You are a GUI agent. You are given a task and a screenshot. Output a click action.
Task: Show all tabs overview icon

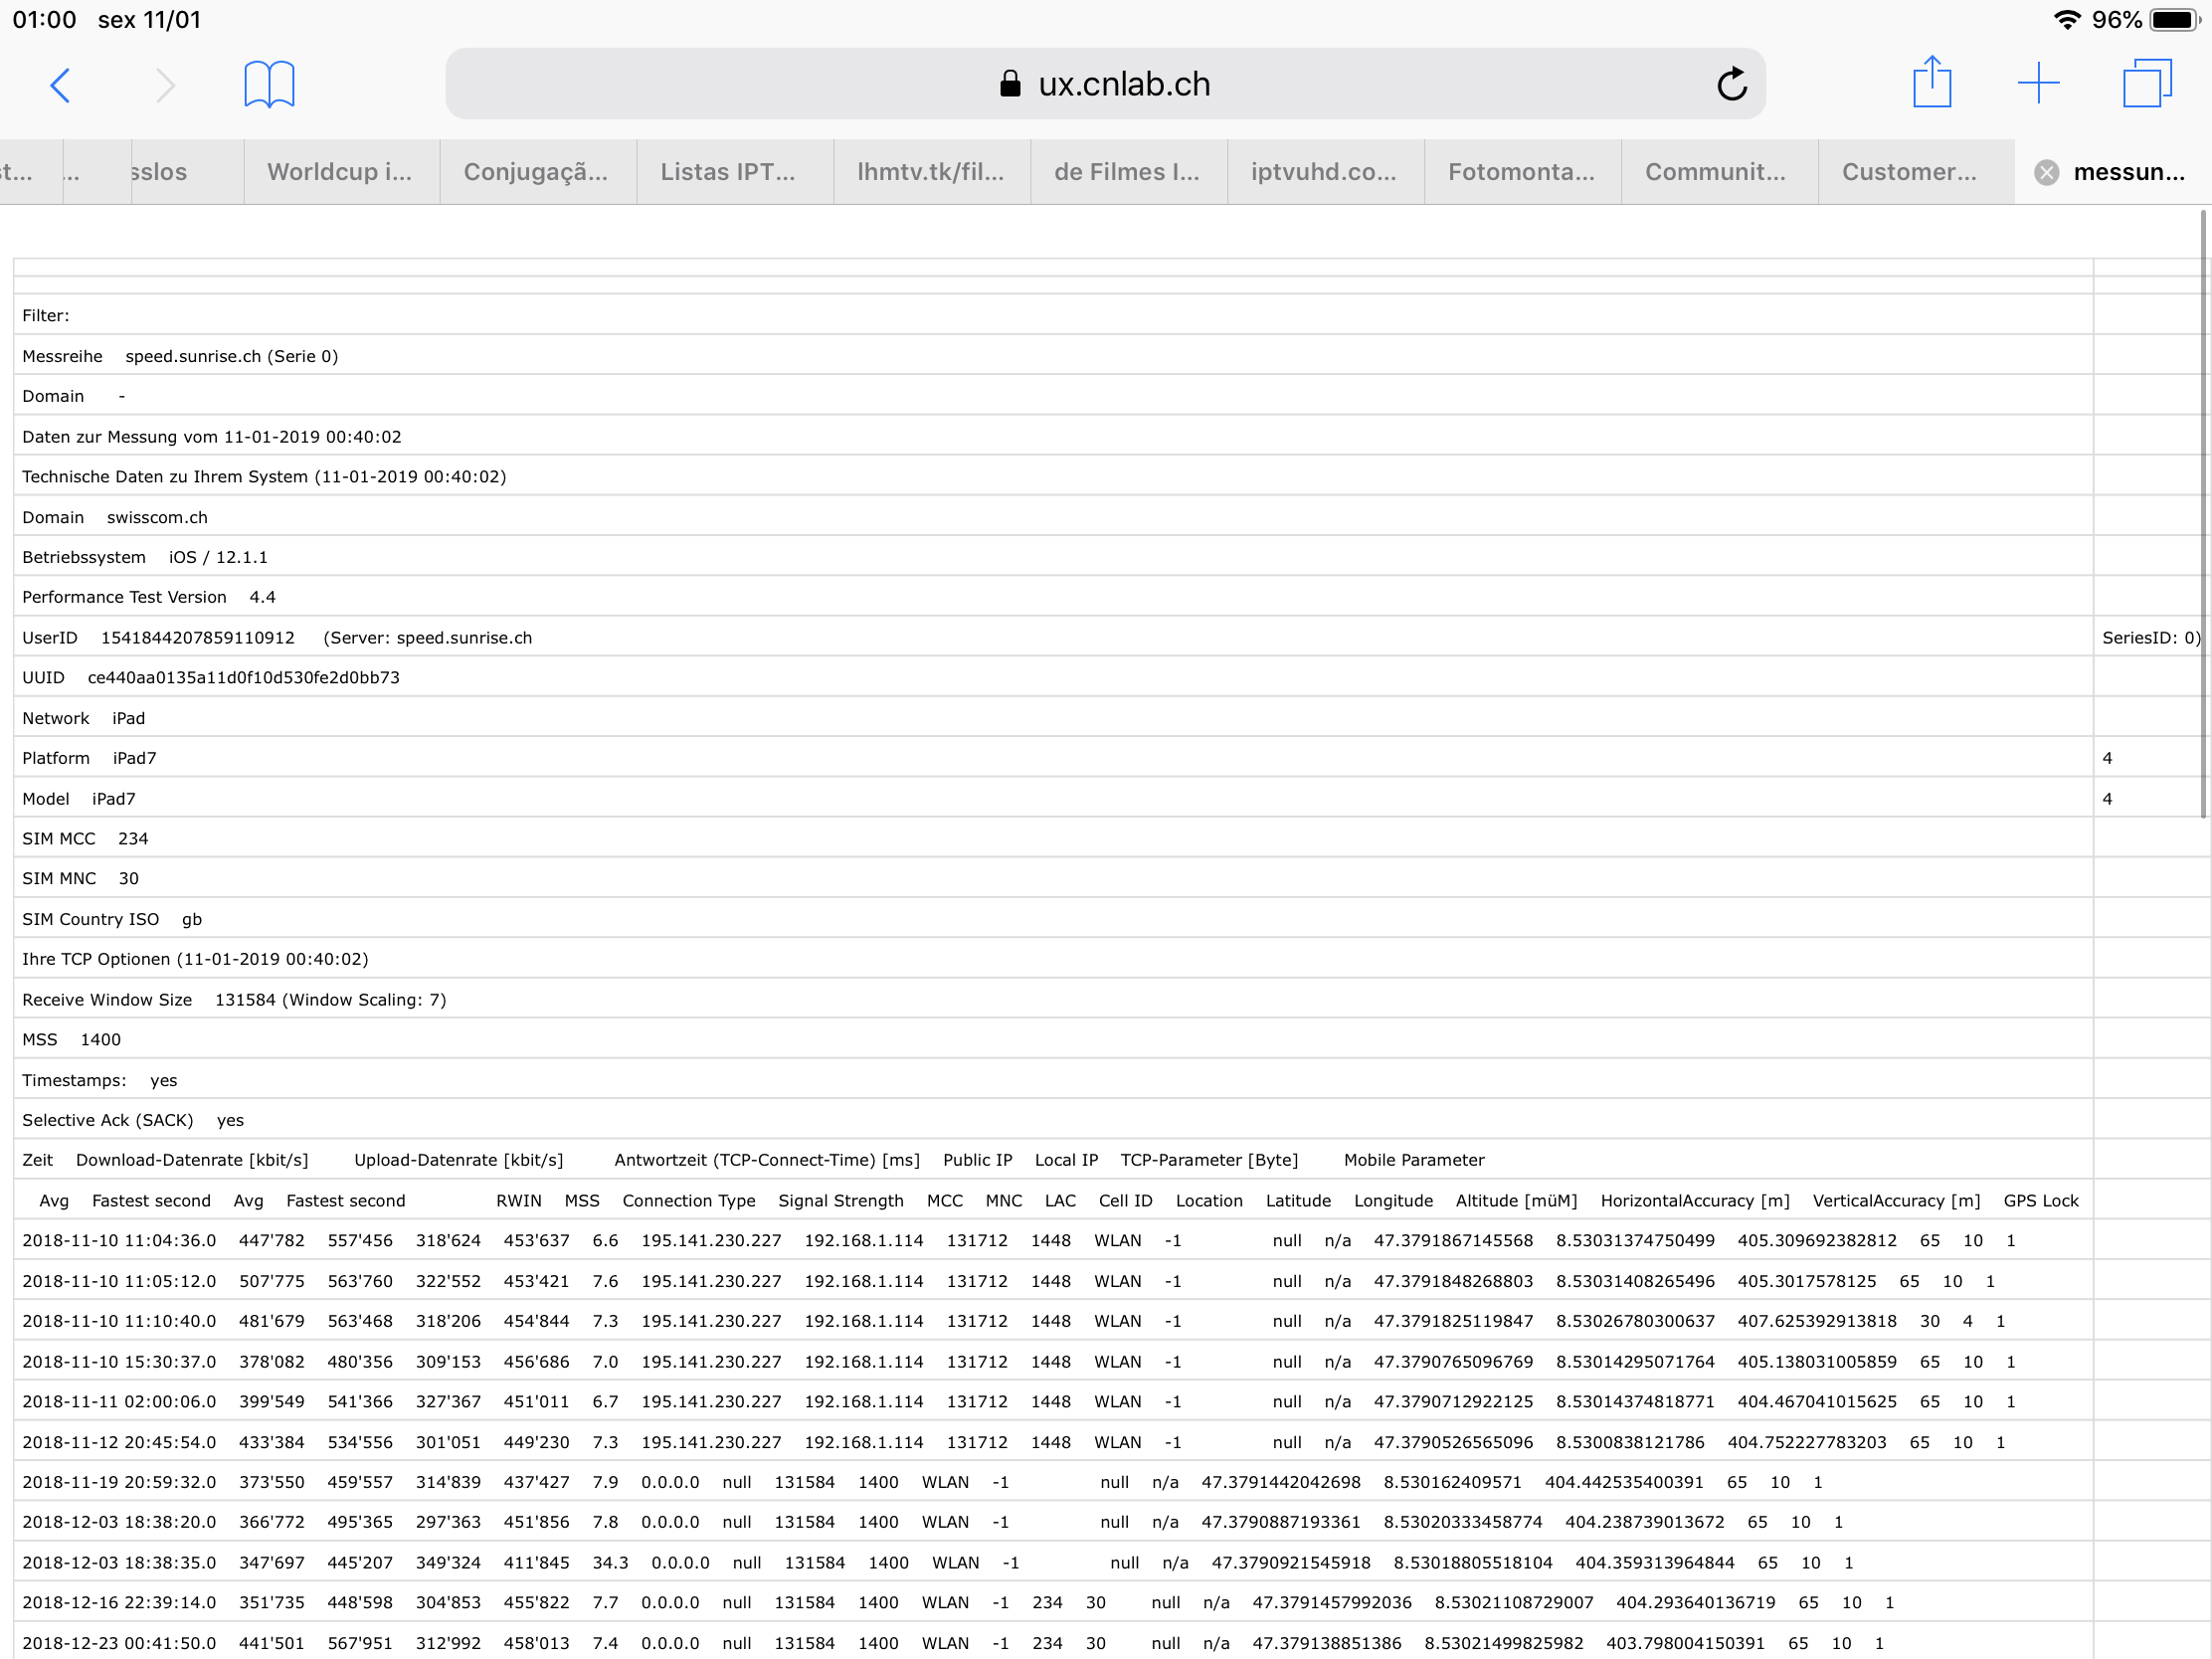[2147, 83]
